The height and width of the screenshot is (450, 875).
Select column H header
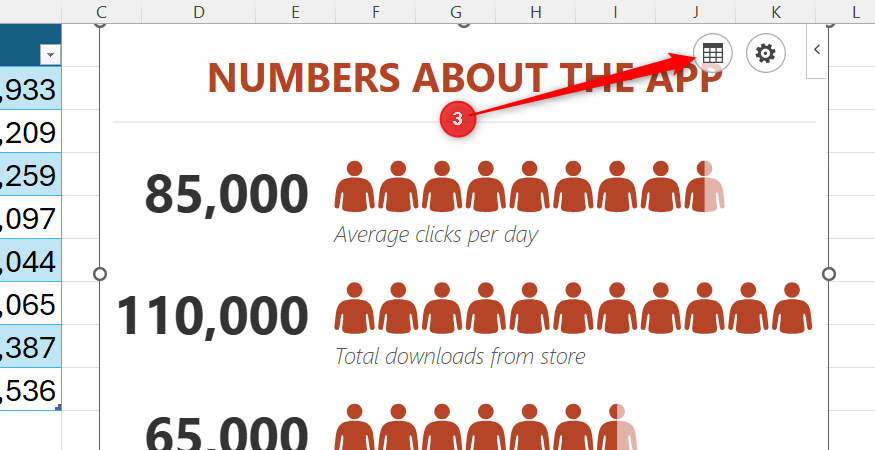pyautogui.click(x=536, y=12)
